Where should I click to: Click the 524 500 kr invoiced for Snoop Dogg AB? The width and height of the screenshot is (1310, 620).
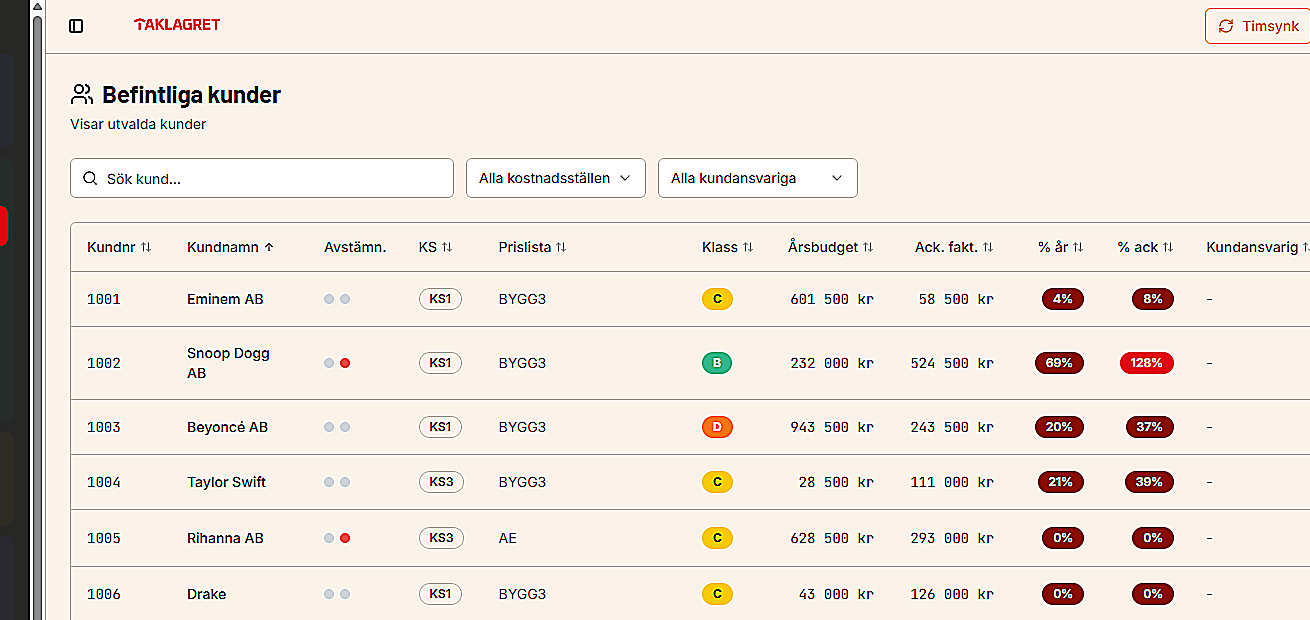click(952, 363)
